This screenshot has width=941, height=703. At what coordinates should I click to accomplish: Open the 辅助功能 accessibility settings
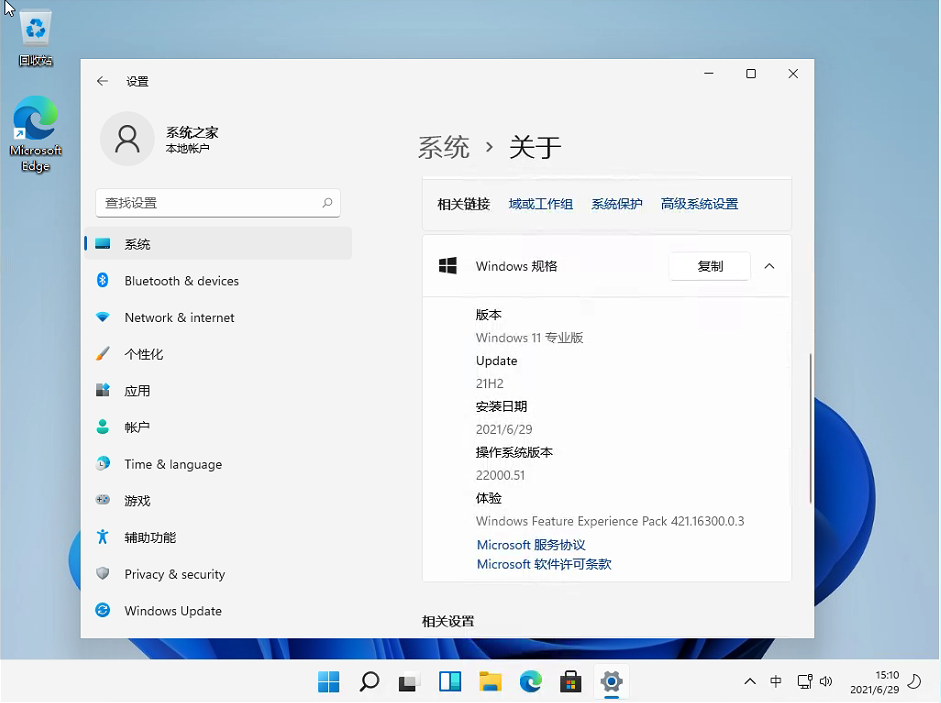point(150,537)
